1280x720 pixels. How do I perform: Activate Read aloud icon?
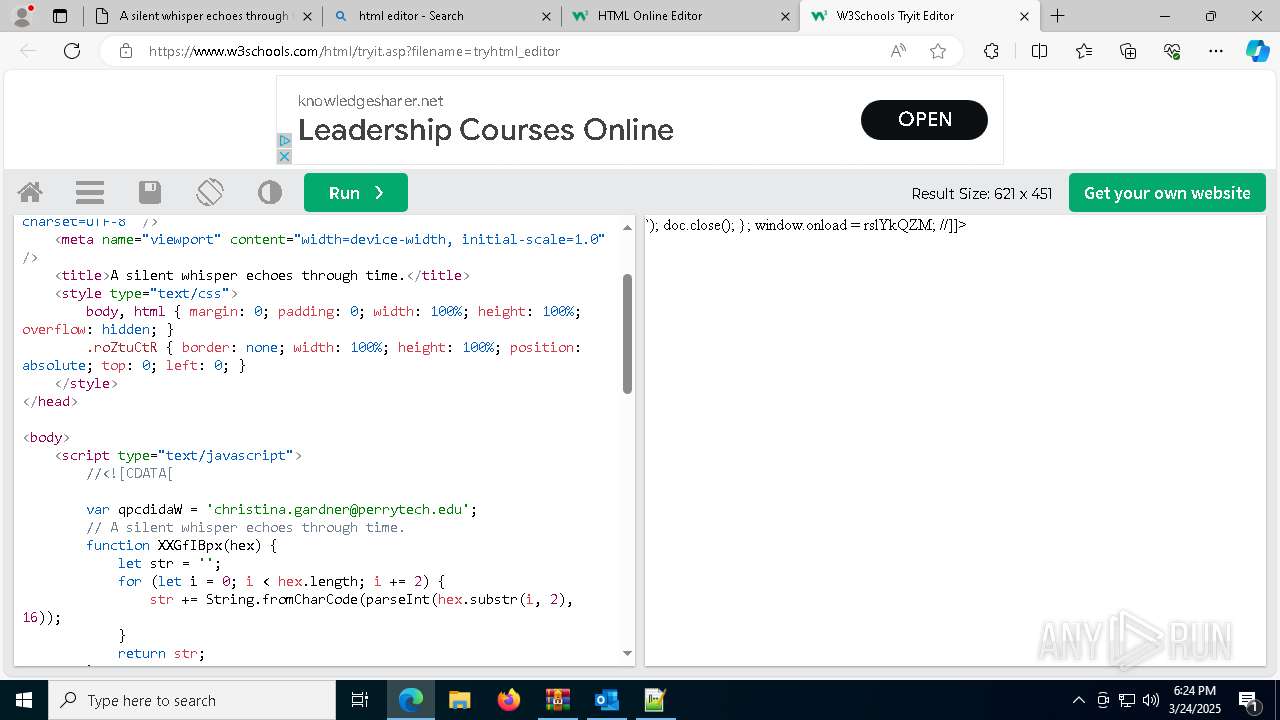[x=898, y=51]
